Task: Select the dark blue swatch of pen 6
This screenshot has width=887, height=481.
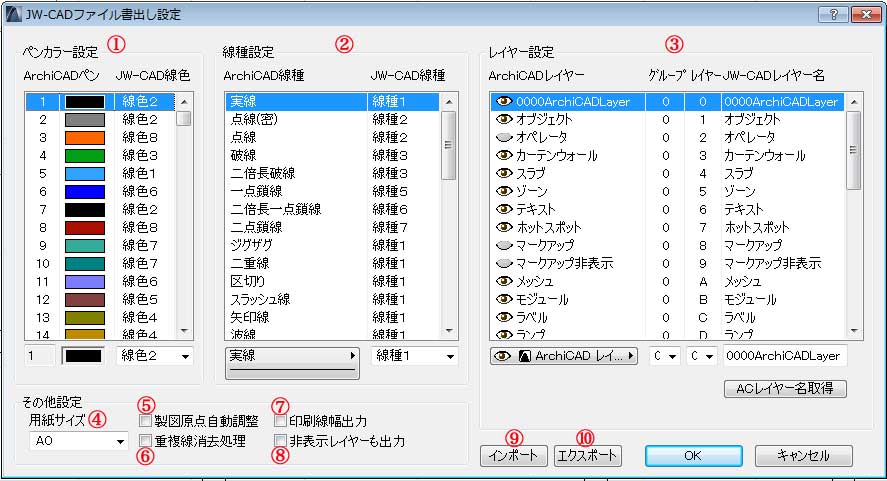Action: click(85, 192)
